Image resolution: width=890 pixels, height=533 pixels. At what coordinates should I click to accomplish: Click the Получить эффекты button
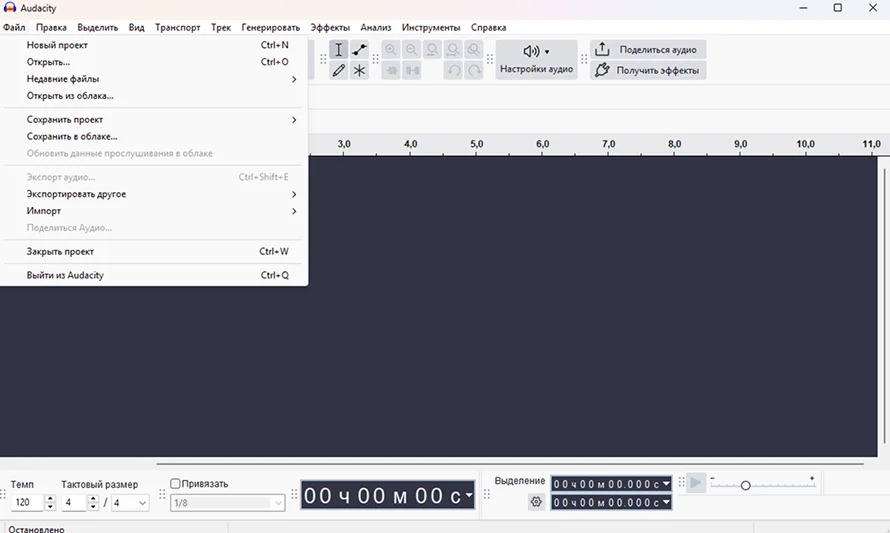coord(648,71)
